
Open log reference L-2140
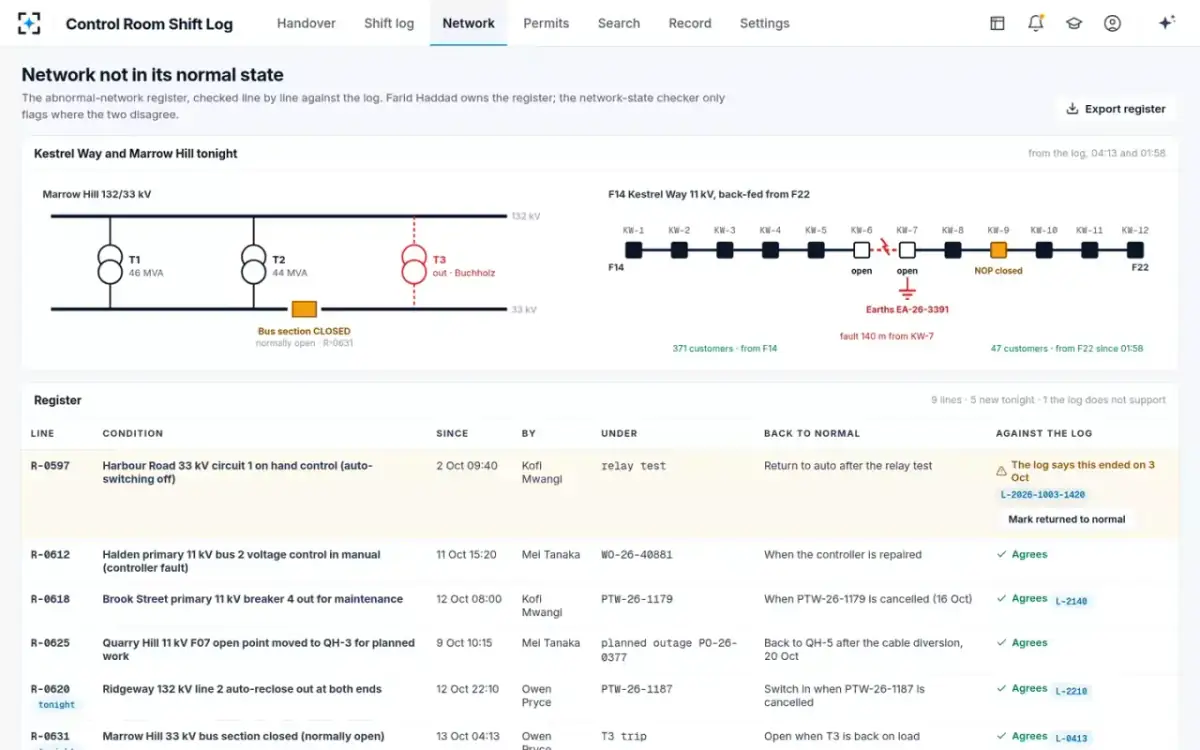coord(1071,601)
